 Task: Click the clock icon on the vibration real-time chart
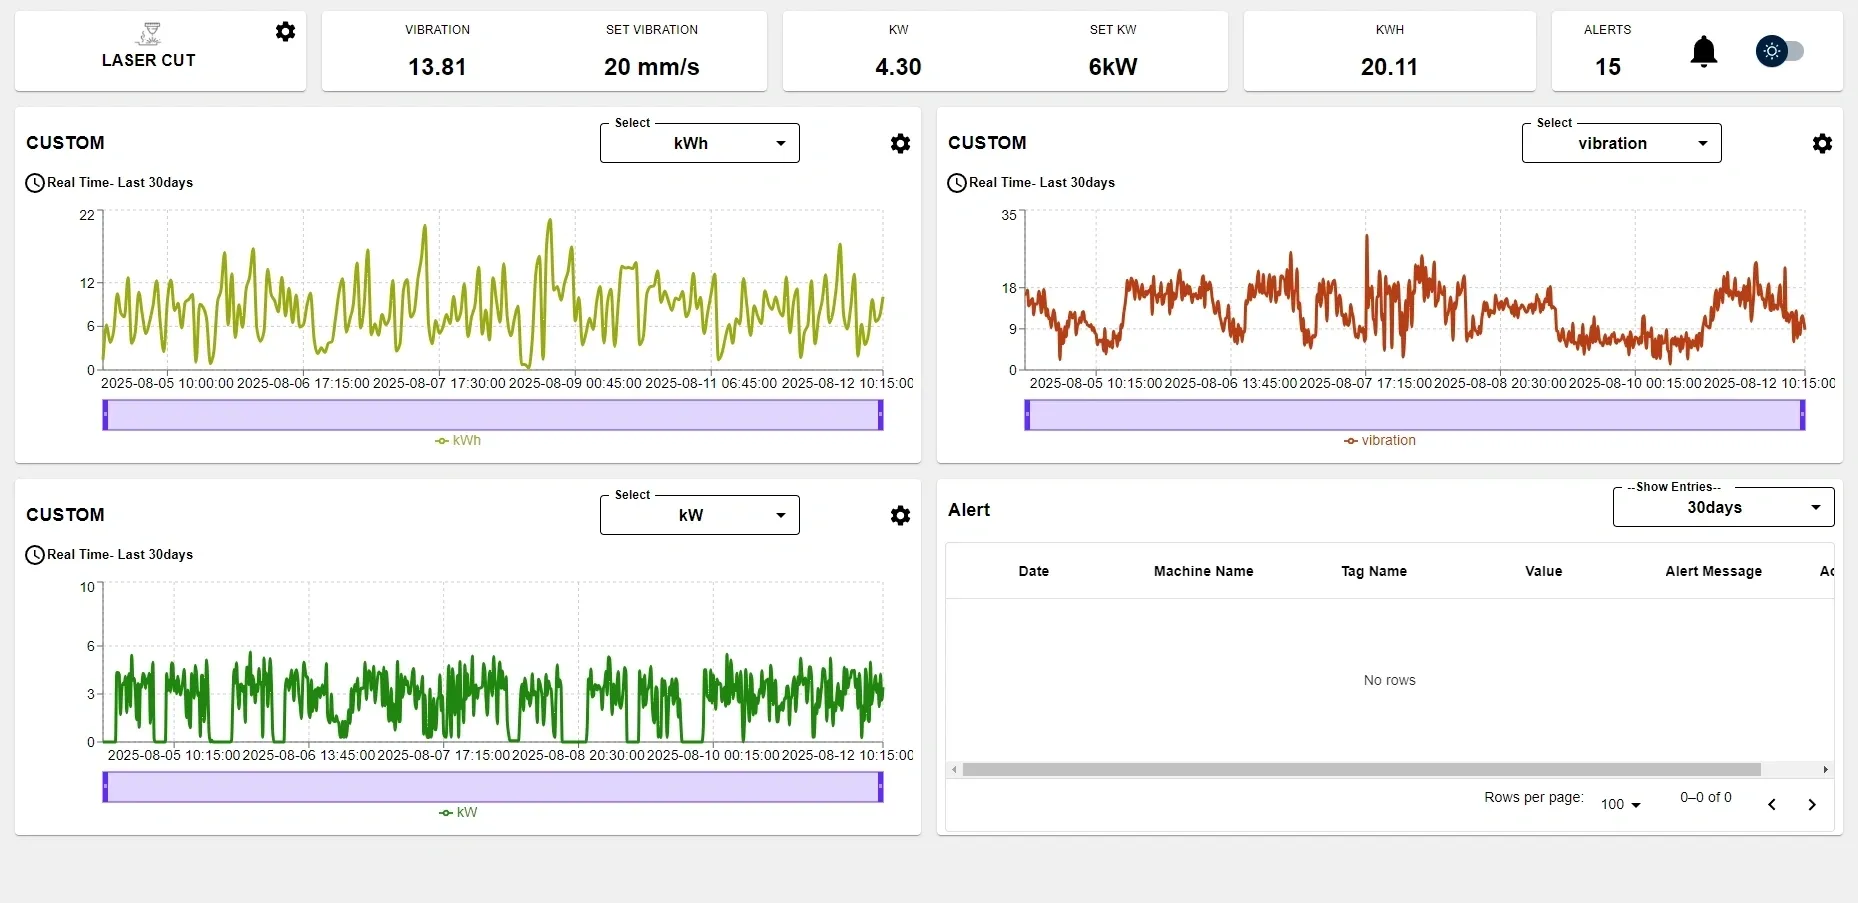click(956, 183)
